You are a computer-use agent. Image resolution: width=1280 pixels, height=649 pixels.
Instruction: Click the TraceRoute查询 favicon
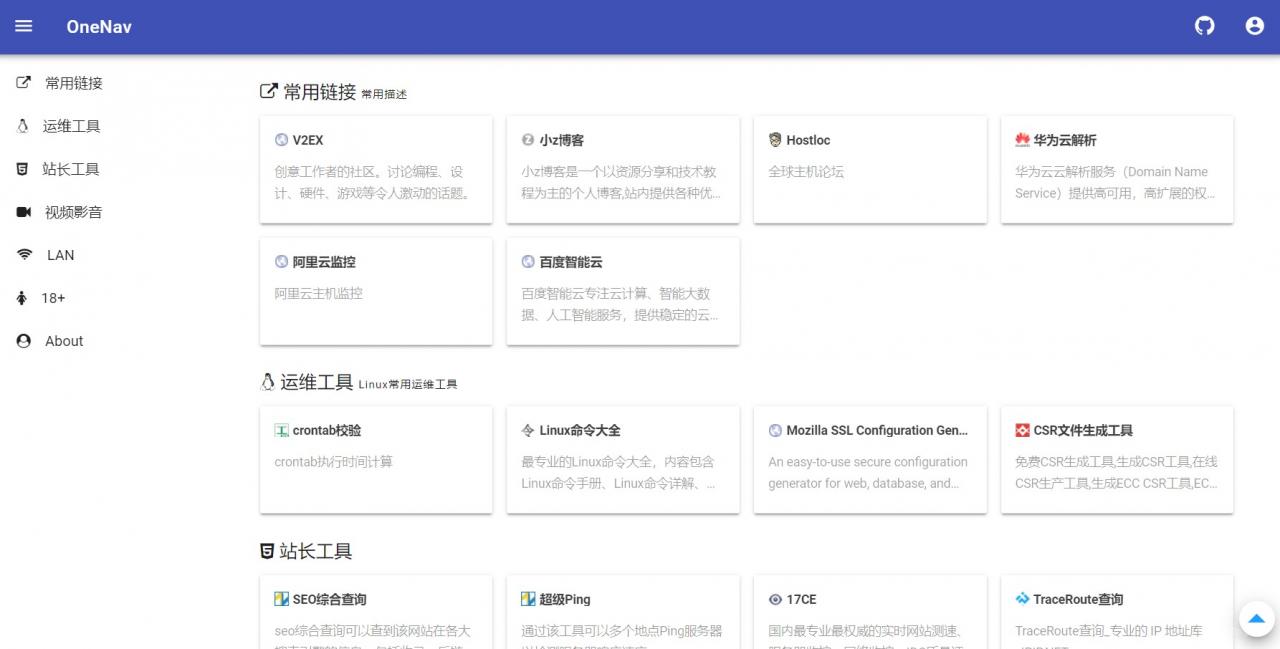click(1022, 599)
